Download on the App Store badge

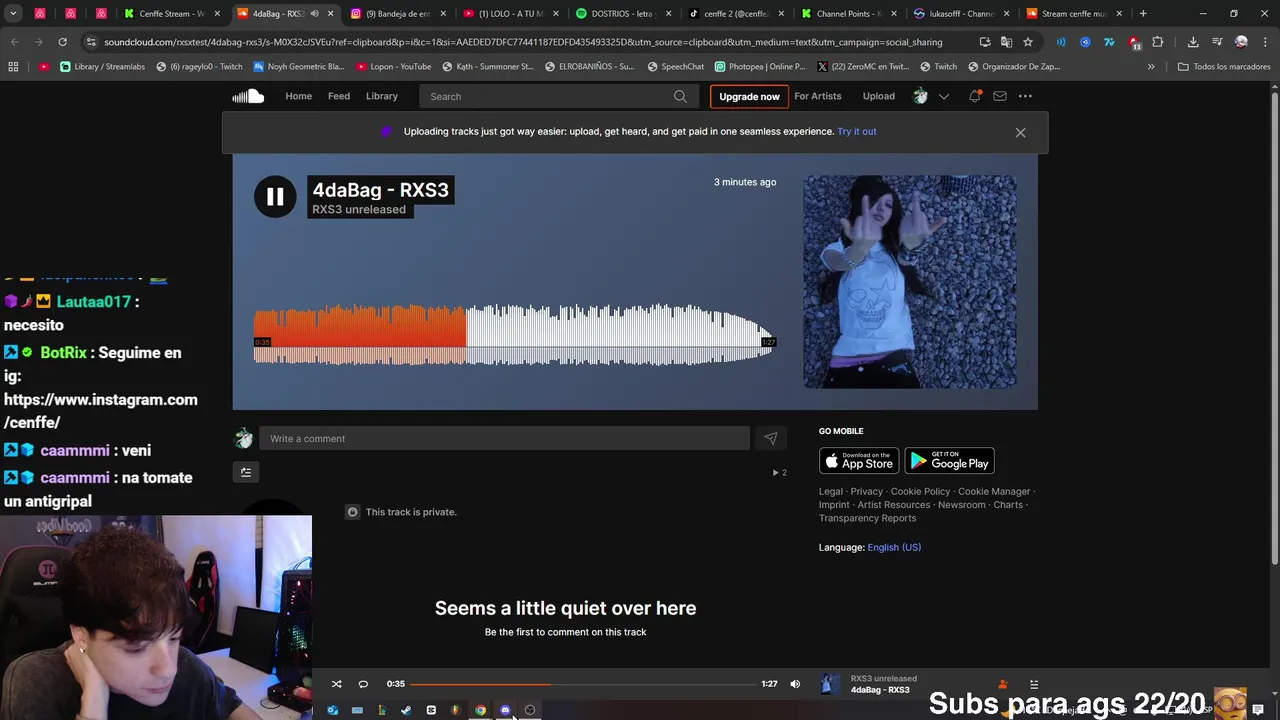[859, 460]
